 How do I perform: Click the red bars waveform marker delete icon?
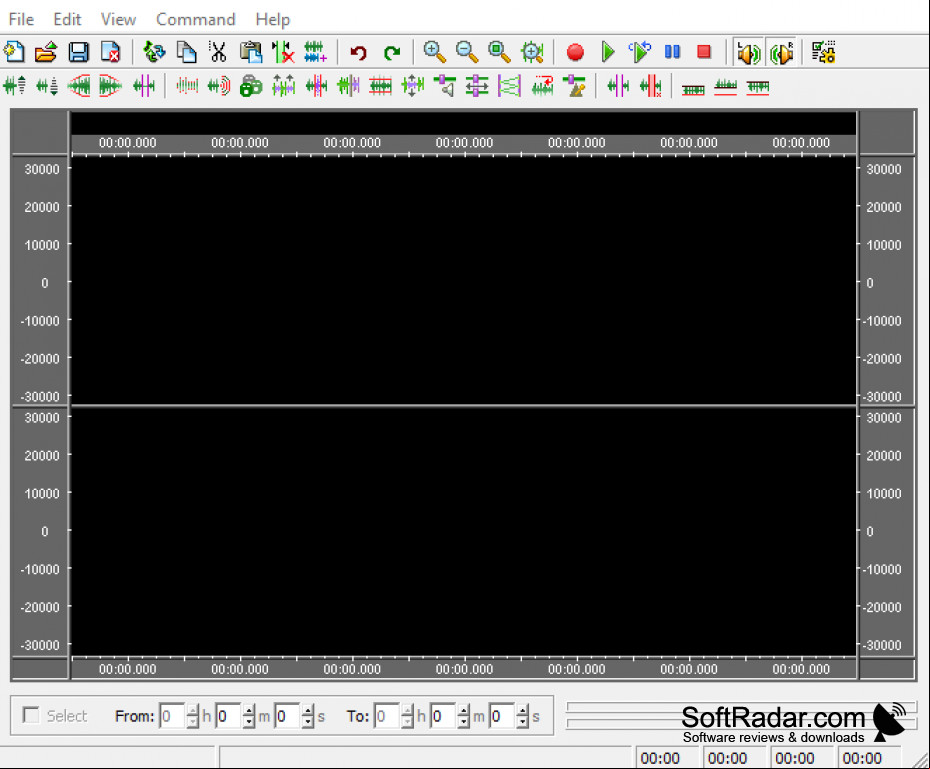click(x=651, y=86)
